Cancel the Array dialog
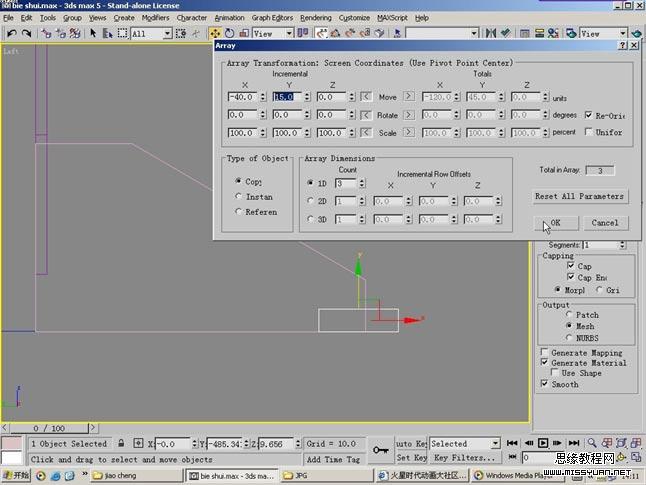This screenshot has height=485, width=646. (605, 223)
